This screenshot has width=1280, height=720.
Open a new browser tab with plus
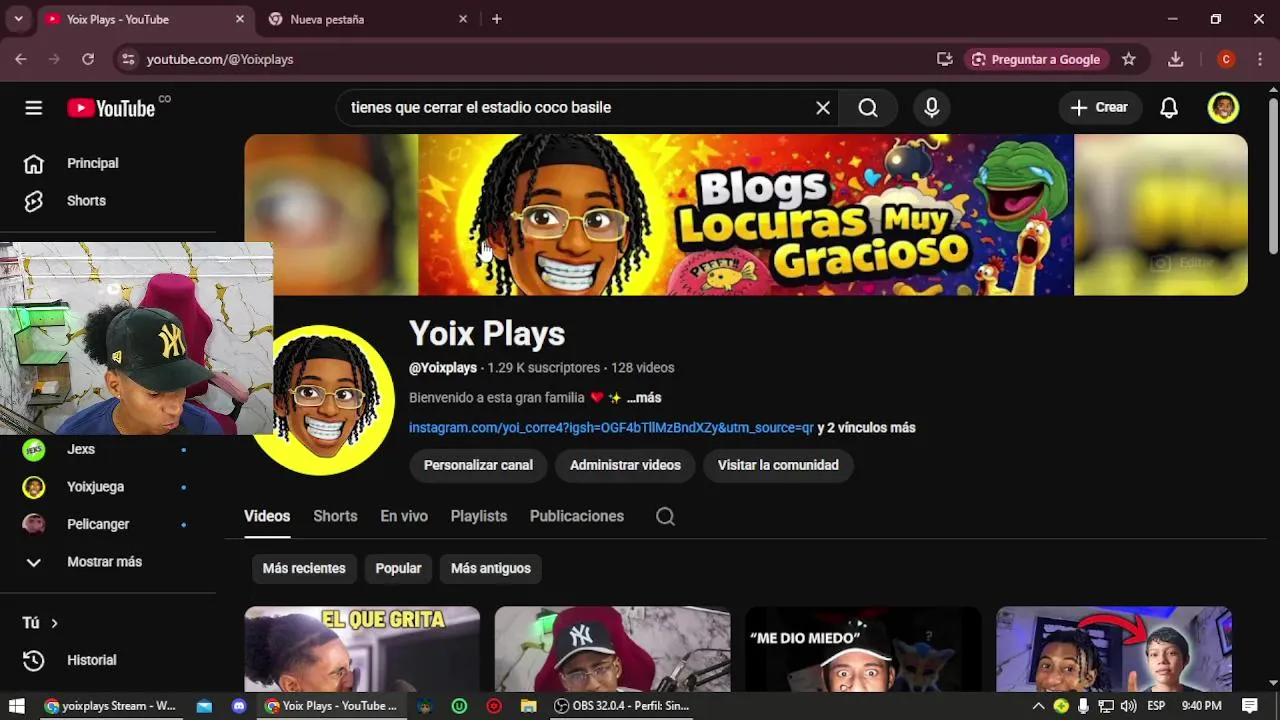(496, 19)
